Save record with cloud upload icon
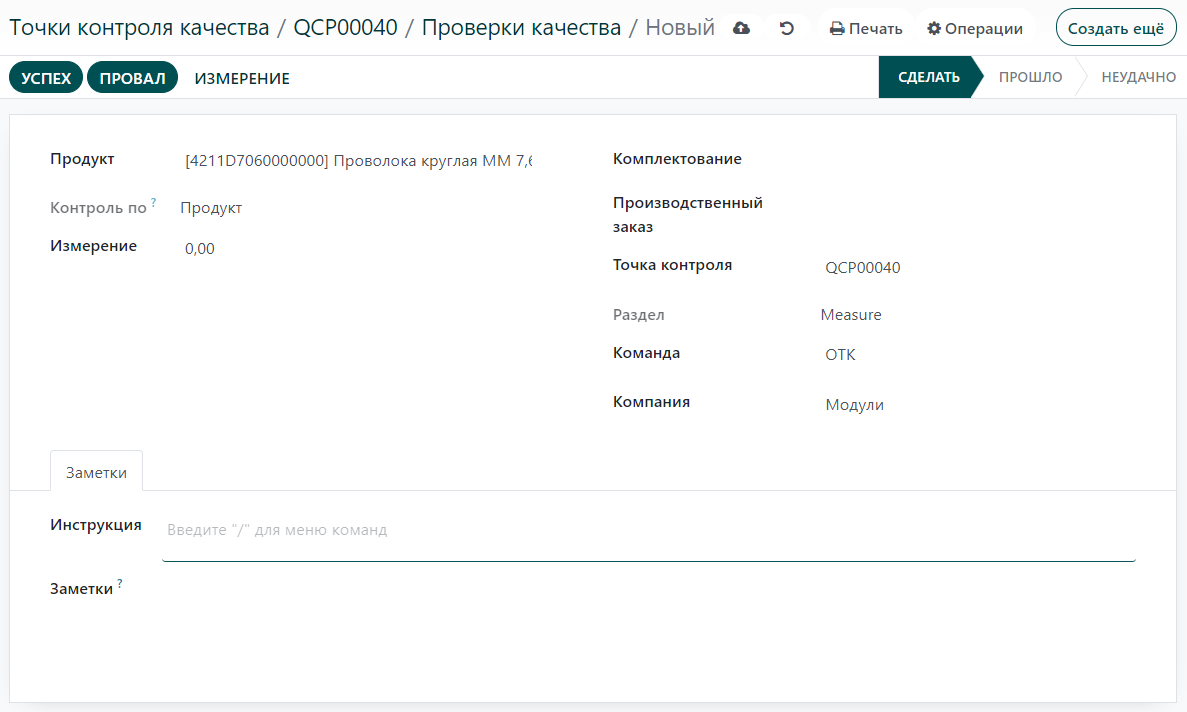This screenshot has height=712, width=1187. 741,28
